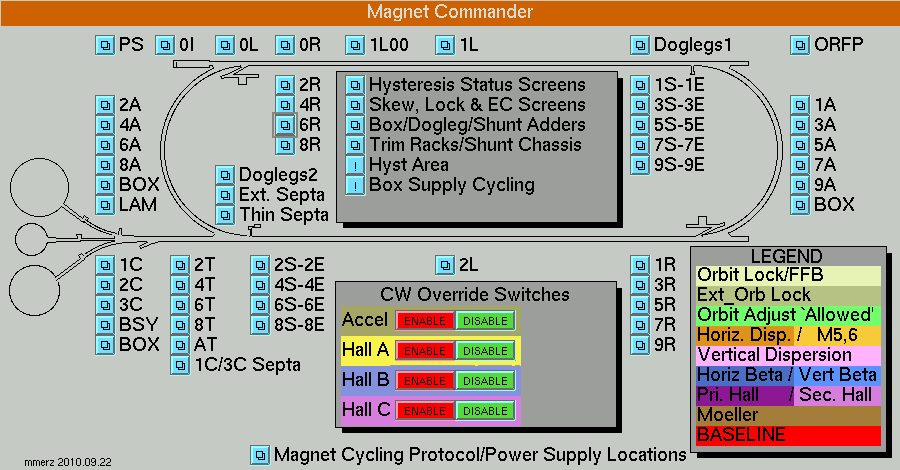Open the Doglegs1 display icon
900x470 pixels.
click(x=640, y=45)
